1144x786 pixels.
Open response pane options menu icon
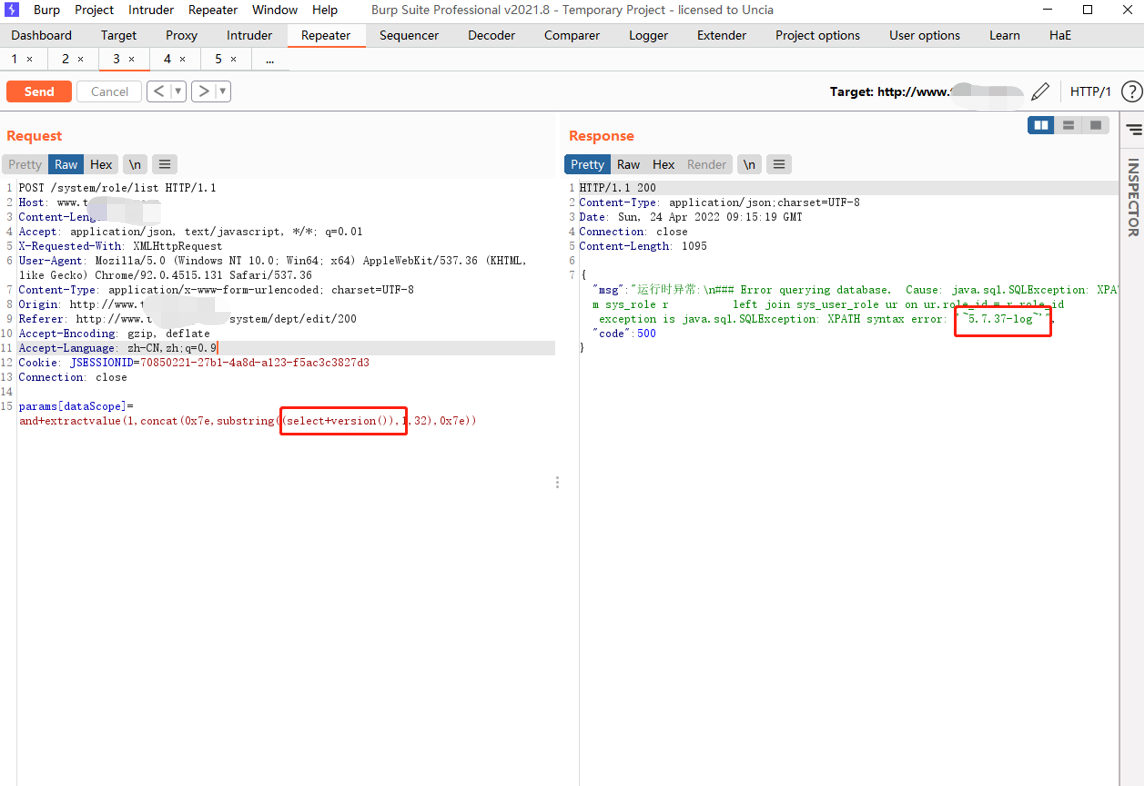779,164
